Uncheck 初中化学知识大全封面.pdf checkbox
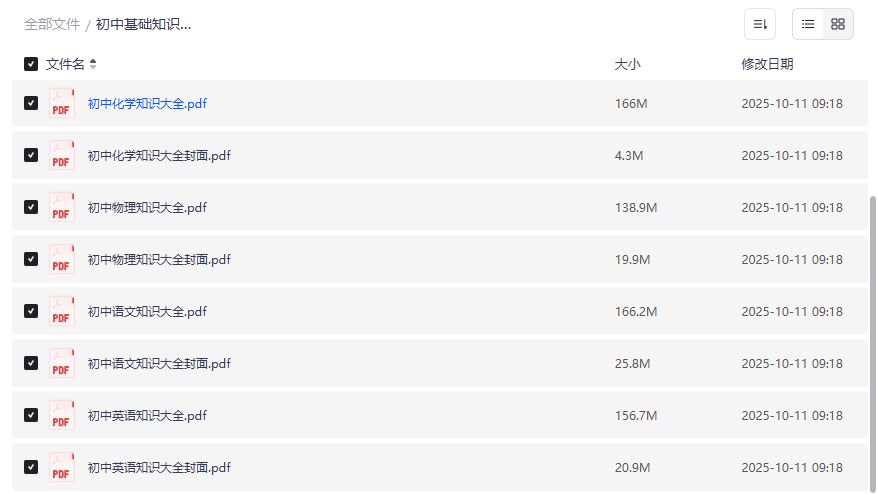Screen dimensions: 878x495 pyautogui.click(x=31, y=155)
